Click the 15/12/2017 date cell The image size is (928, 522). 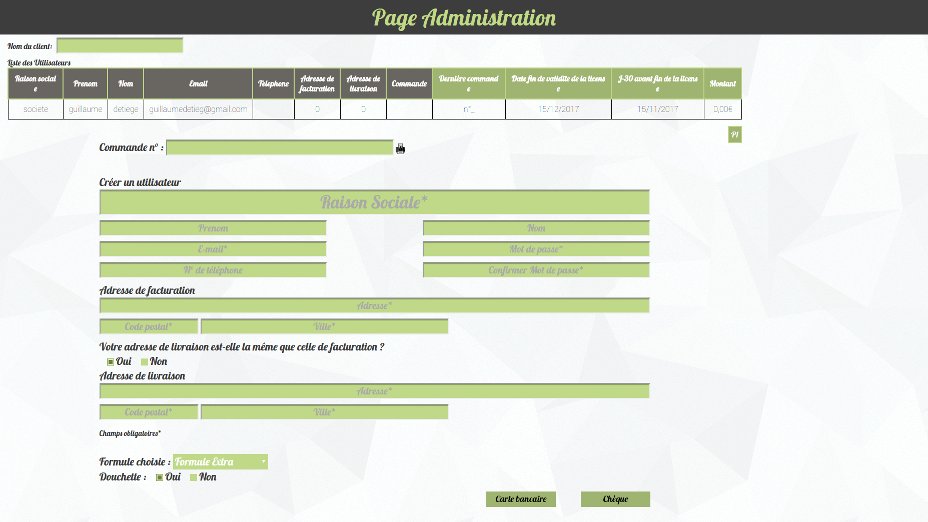[558, 109]
